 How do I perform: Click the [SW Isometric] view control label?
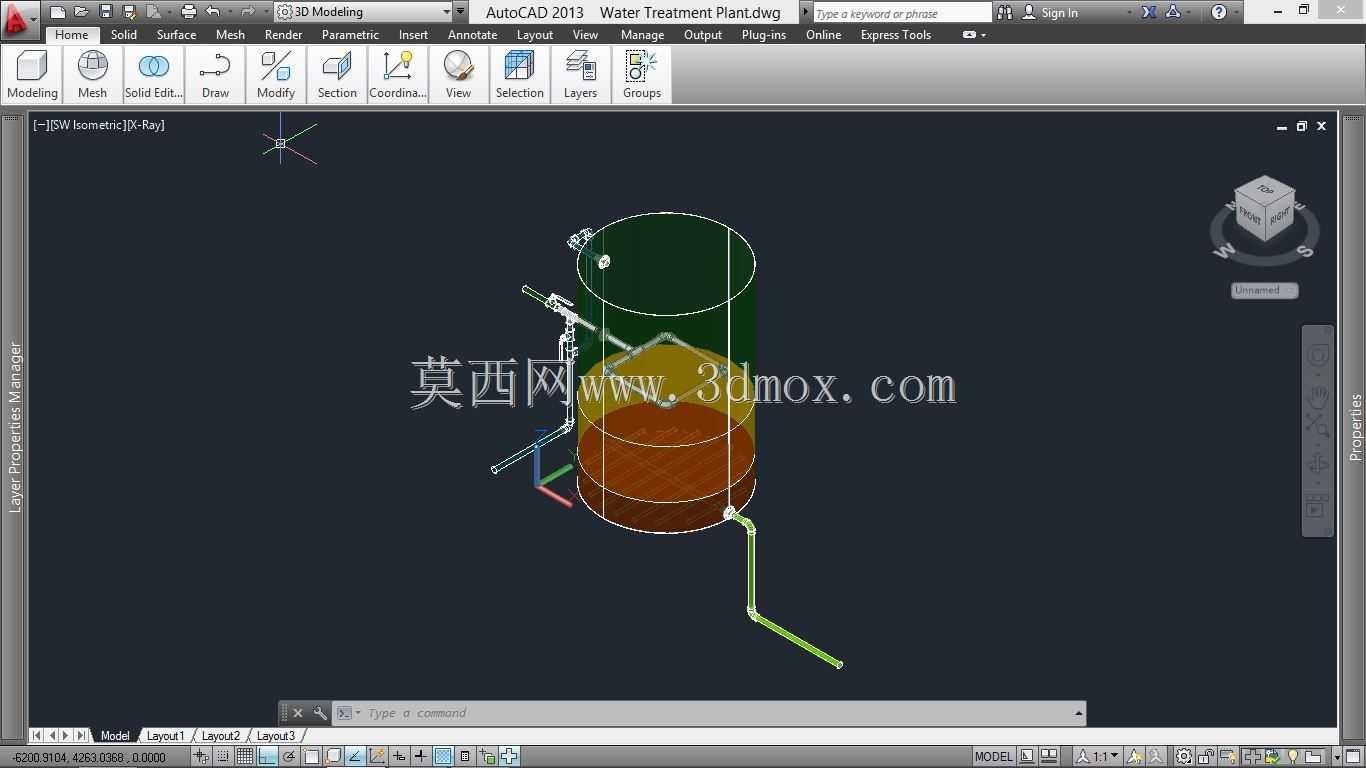pos(88,125)
